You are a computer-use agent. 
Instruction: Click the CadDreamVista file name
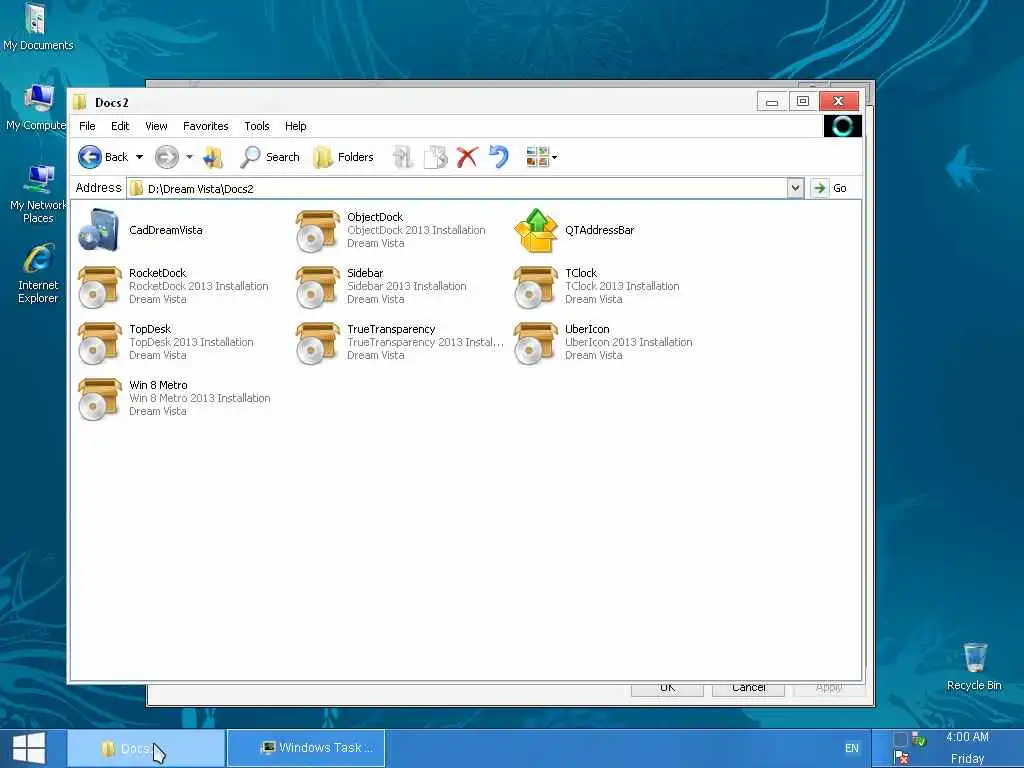click(166, 230)
